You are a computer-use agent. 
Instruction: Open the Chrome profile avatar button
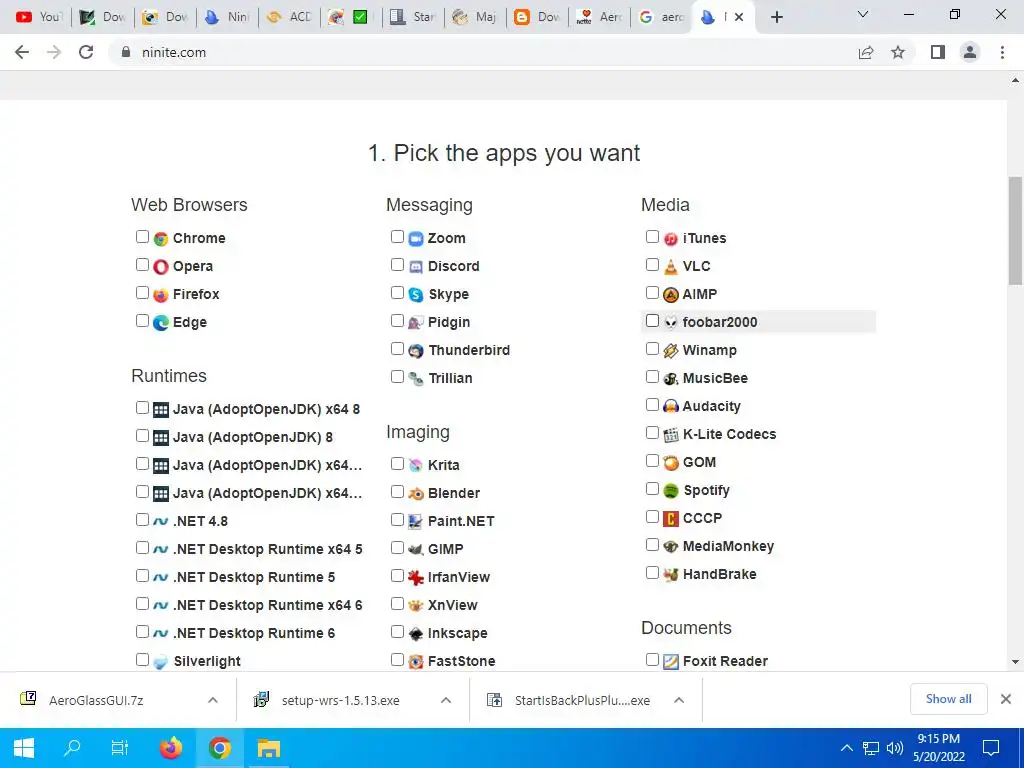(x=970, y=52)
